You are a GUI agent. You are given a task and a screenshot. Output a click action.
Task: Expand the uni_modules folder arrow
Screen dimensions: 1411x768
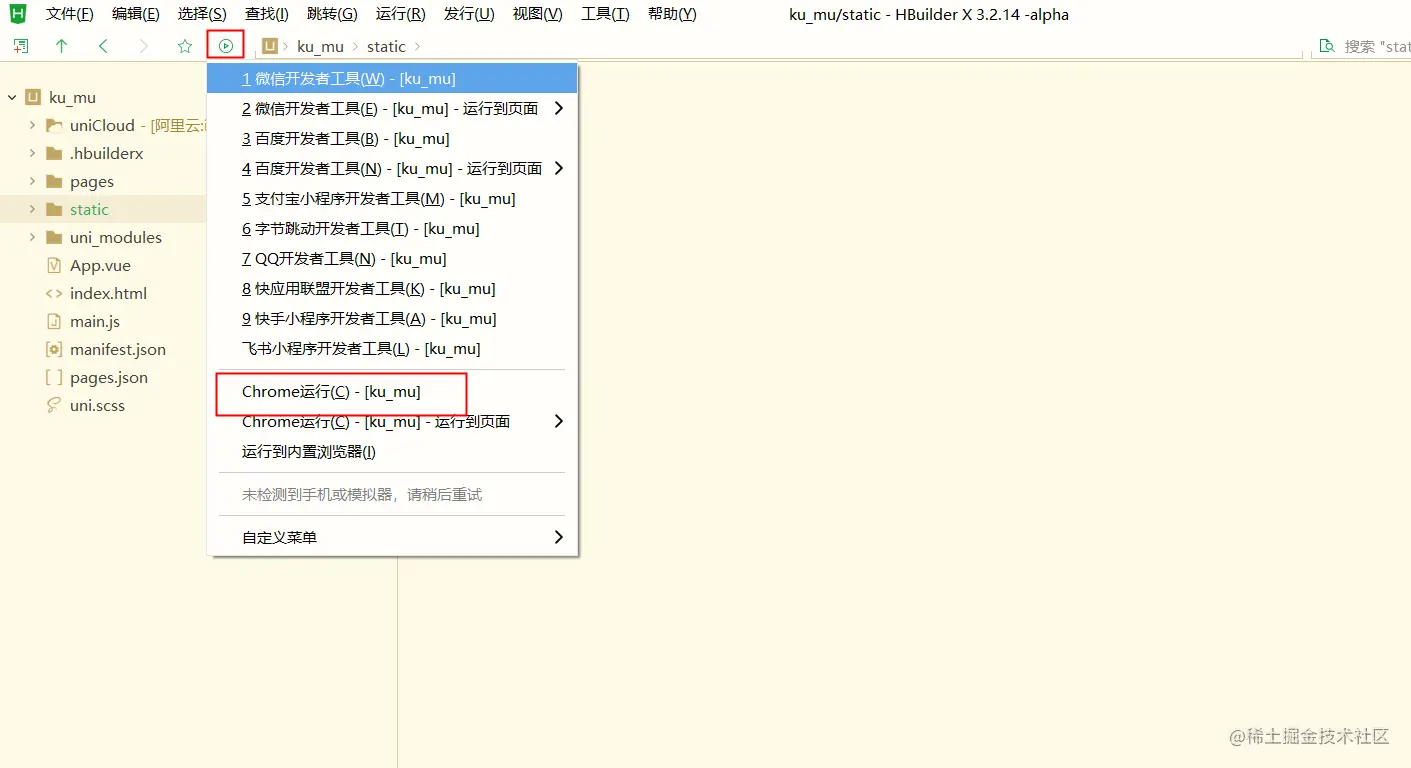(x=32, y=237)
